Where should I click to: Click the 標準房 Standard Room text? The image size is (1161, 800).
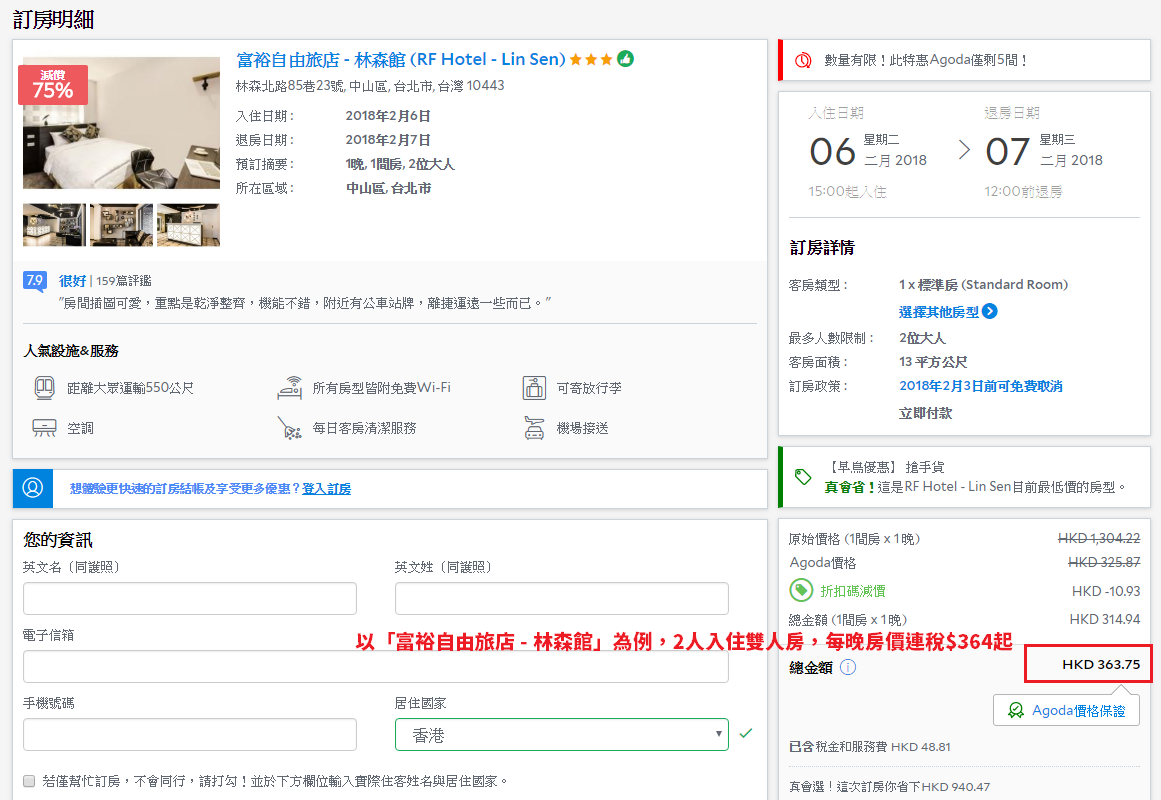point(983,284)
